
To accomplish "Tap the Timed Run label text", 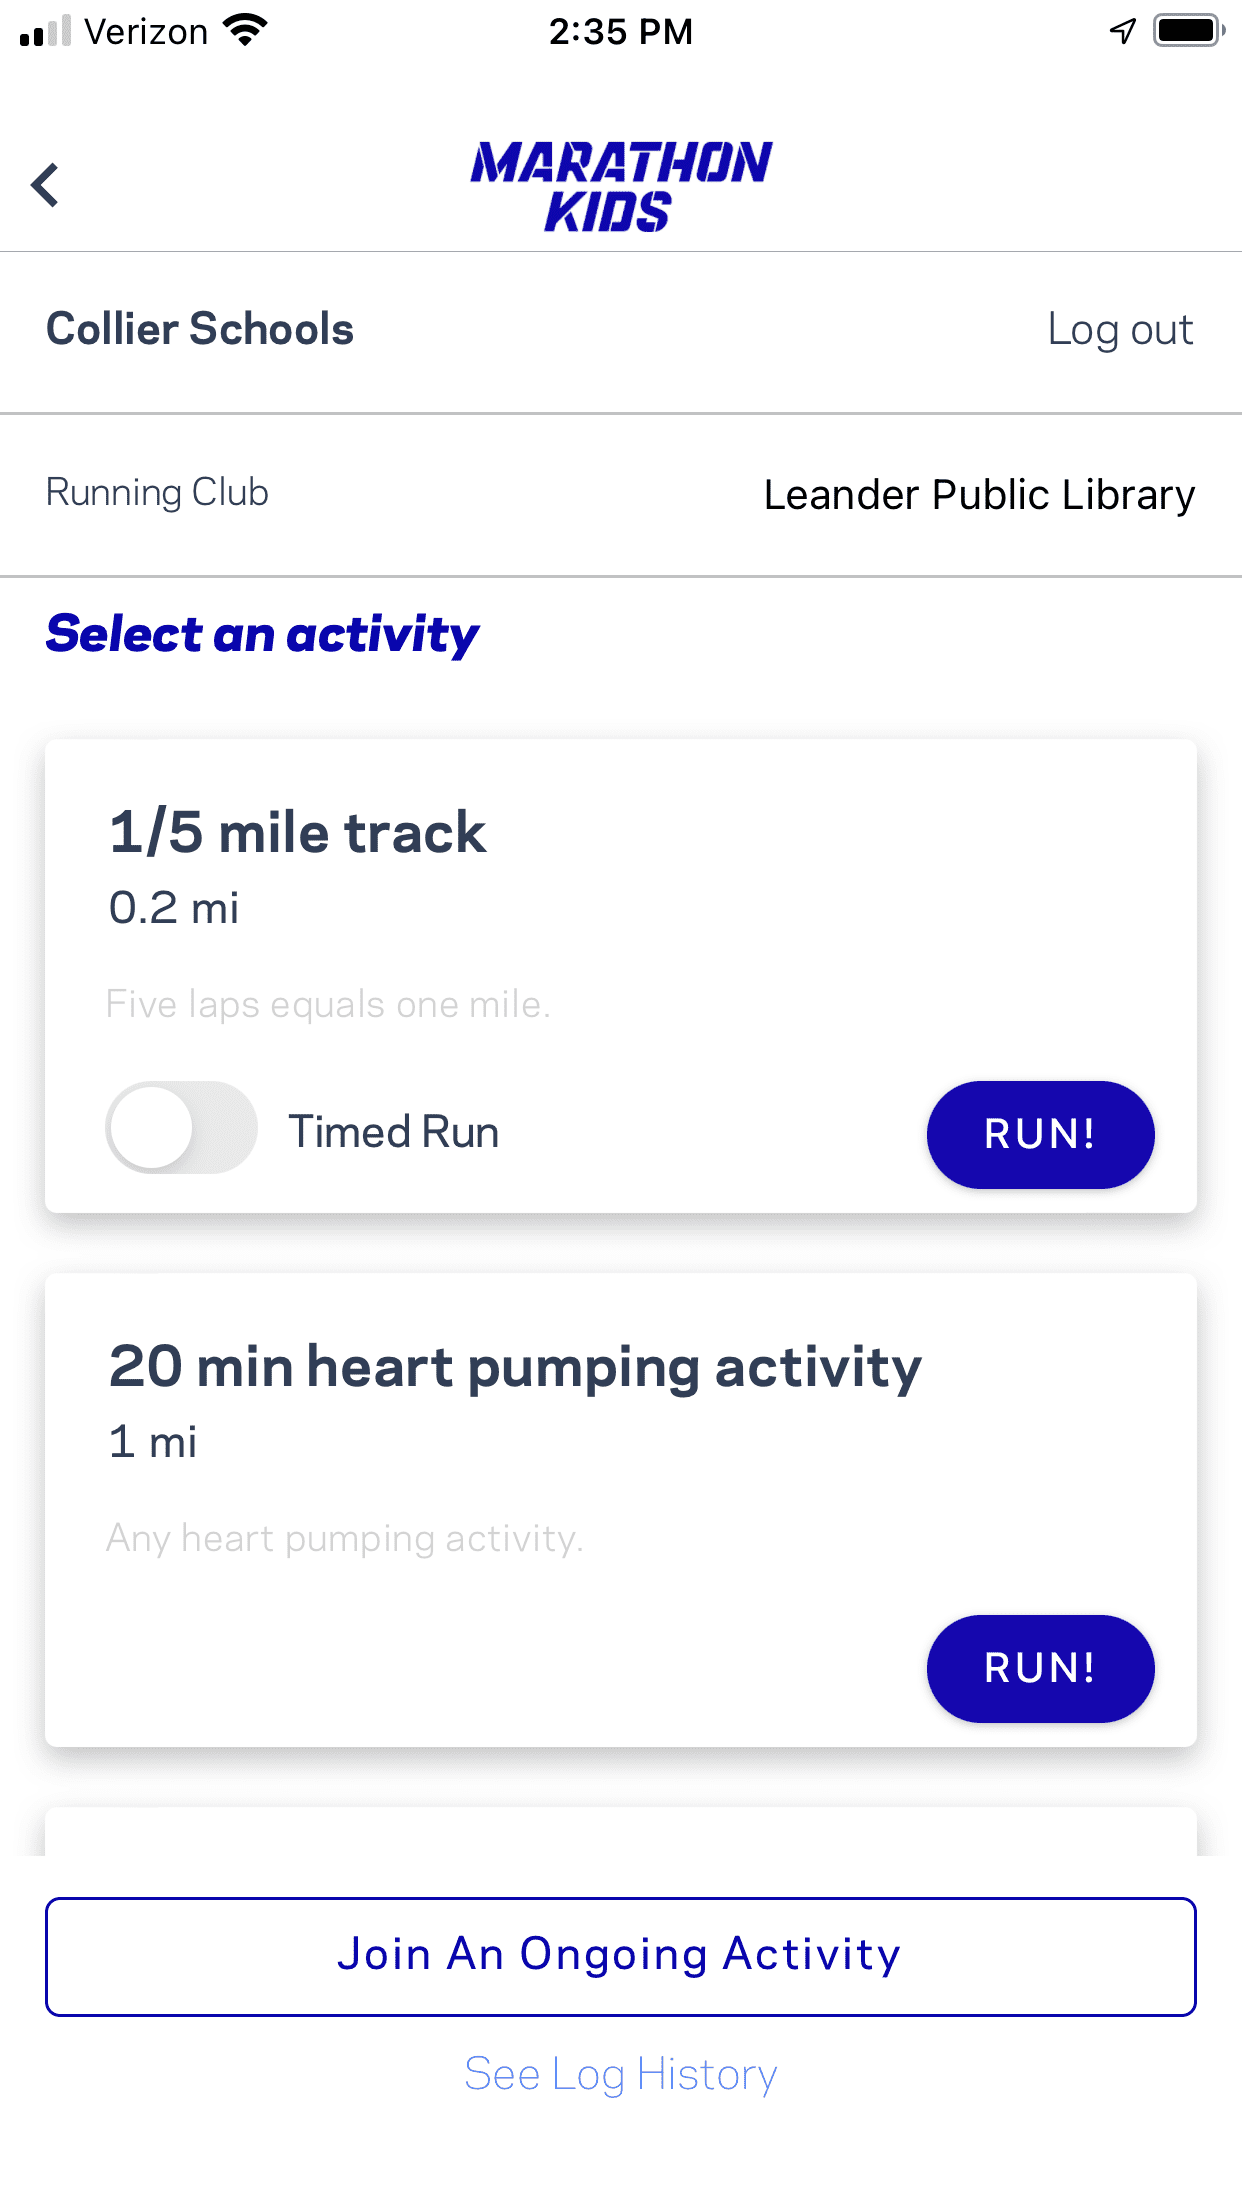I will [394, 1132].
